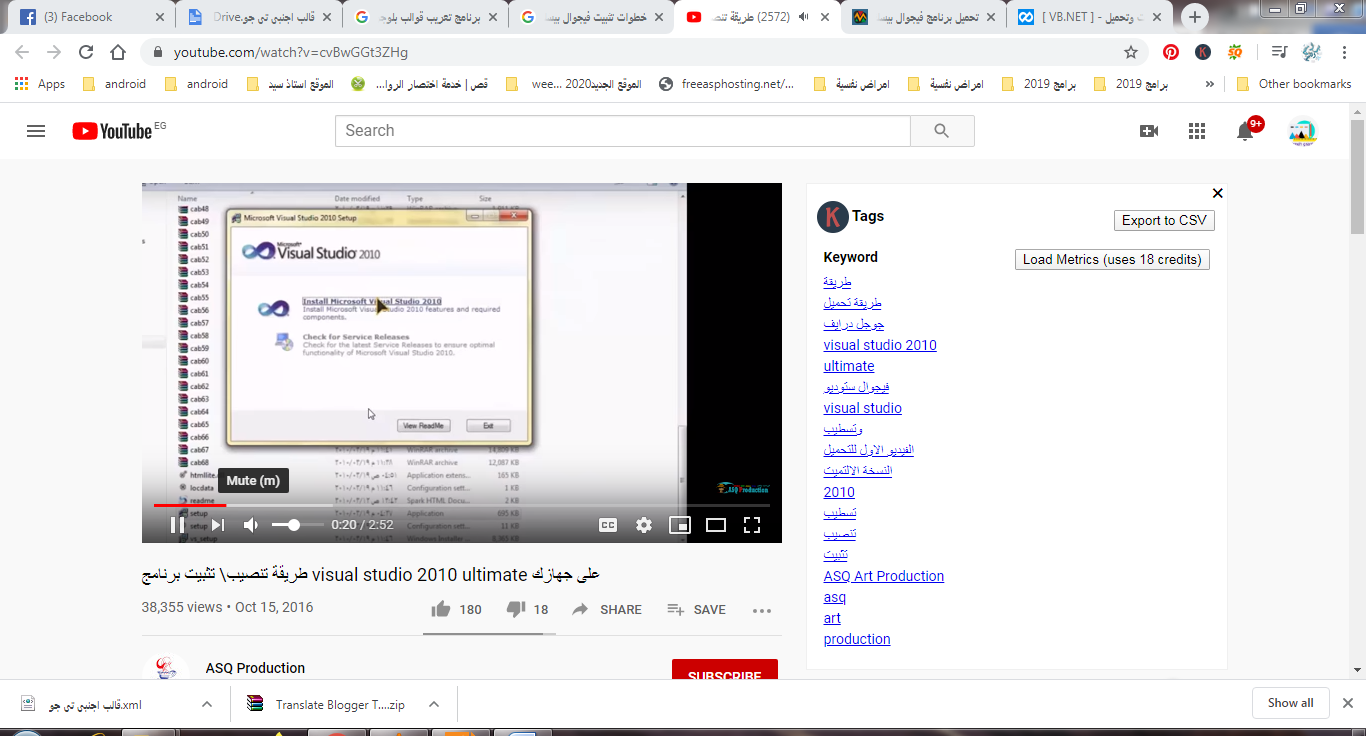The height and width of the screenshot is (736, 1366).
Task: Focus the YouTube search field
Action: (622, 131)
